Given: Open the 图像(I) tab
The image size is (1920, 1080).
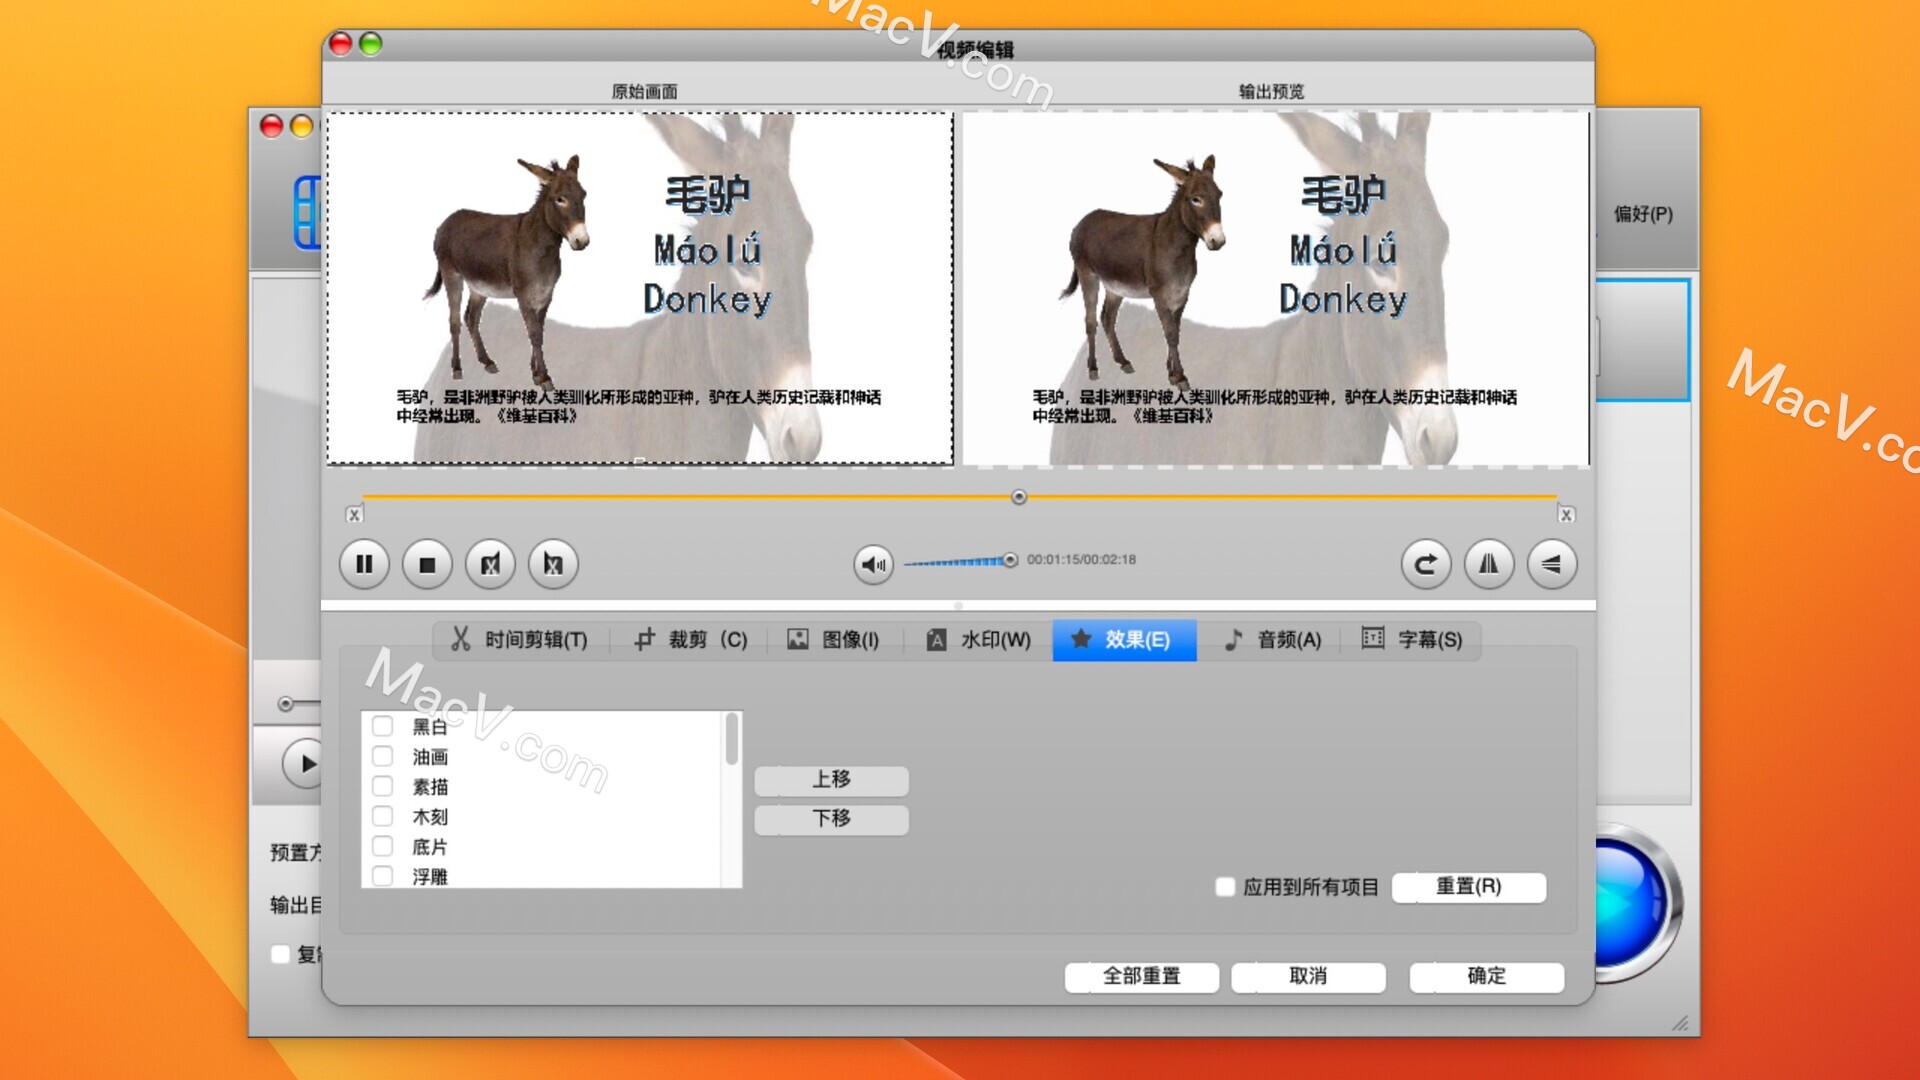Looking at the screenshot, I should pos(833,640).
